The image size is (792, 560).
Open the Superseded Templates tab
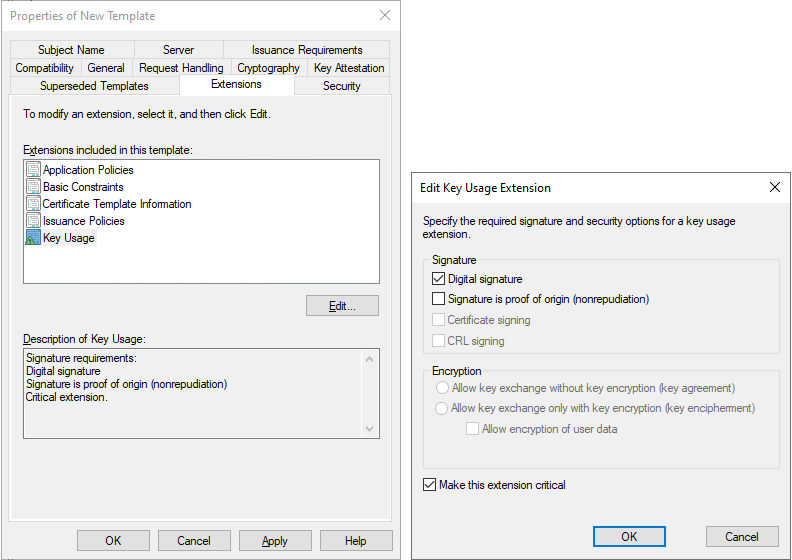click(x=94, y=86)
